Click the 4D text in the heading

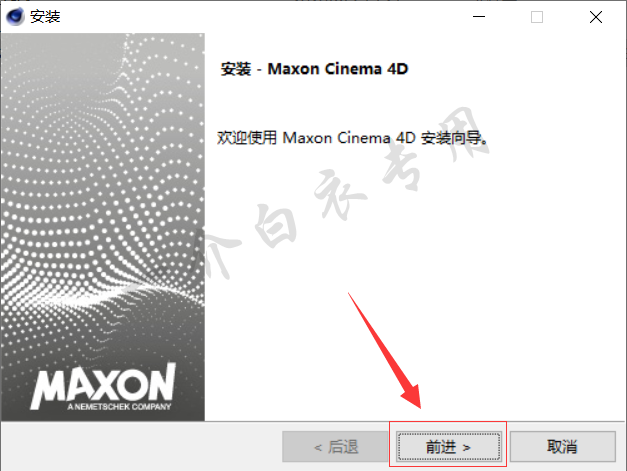(397, 69)
